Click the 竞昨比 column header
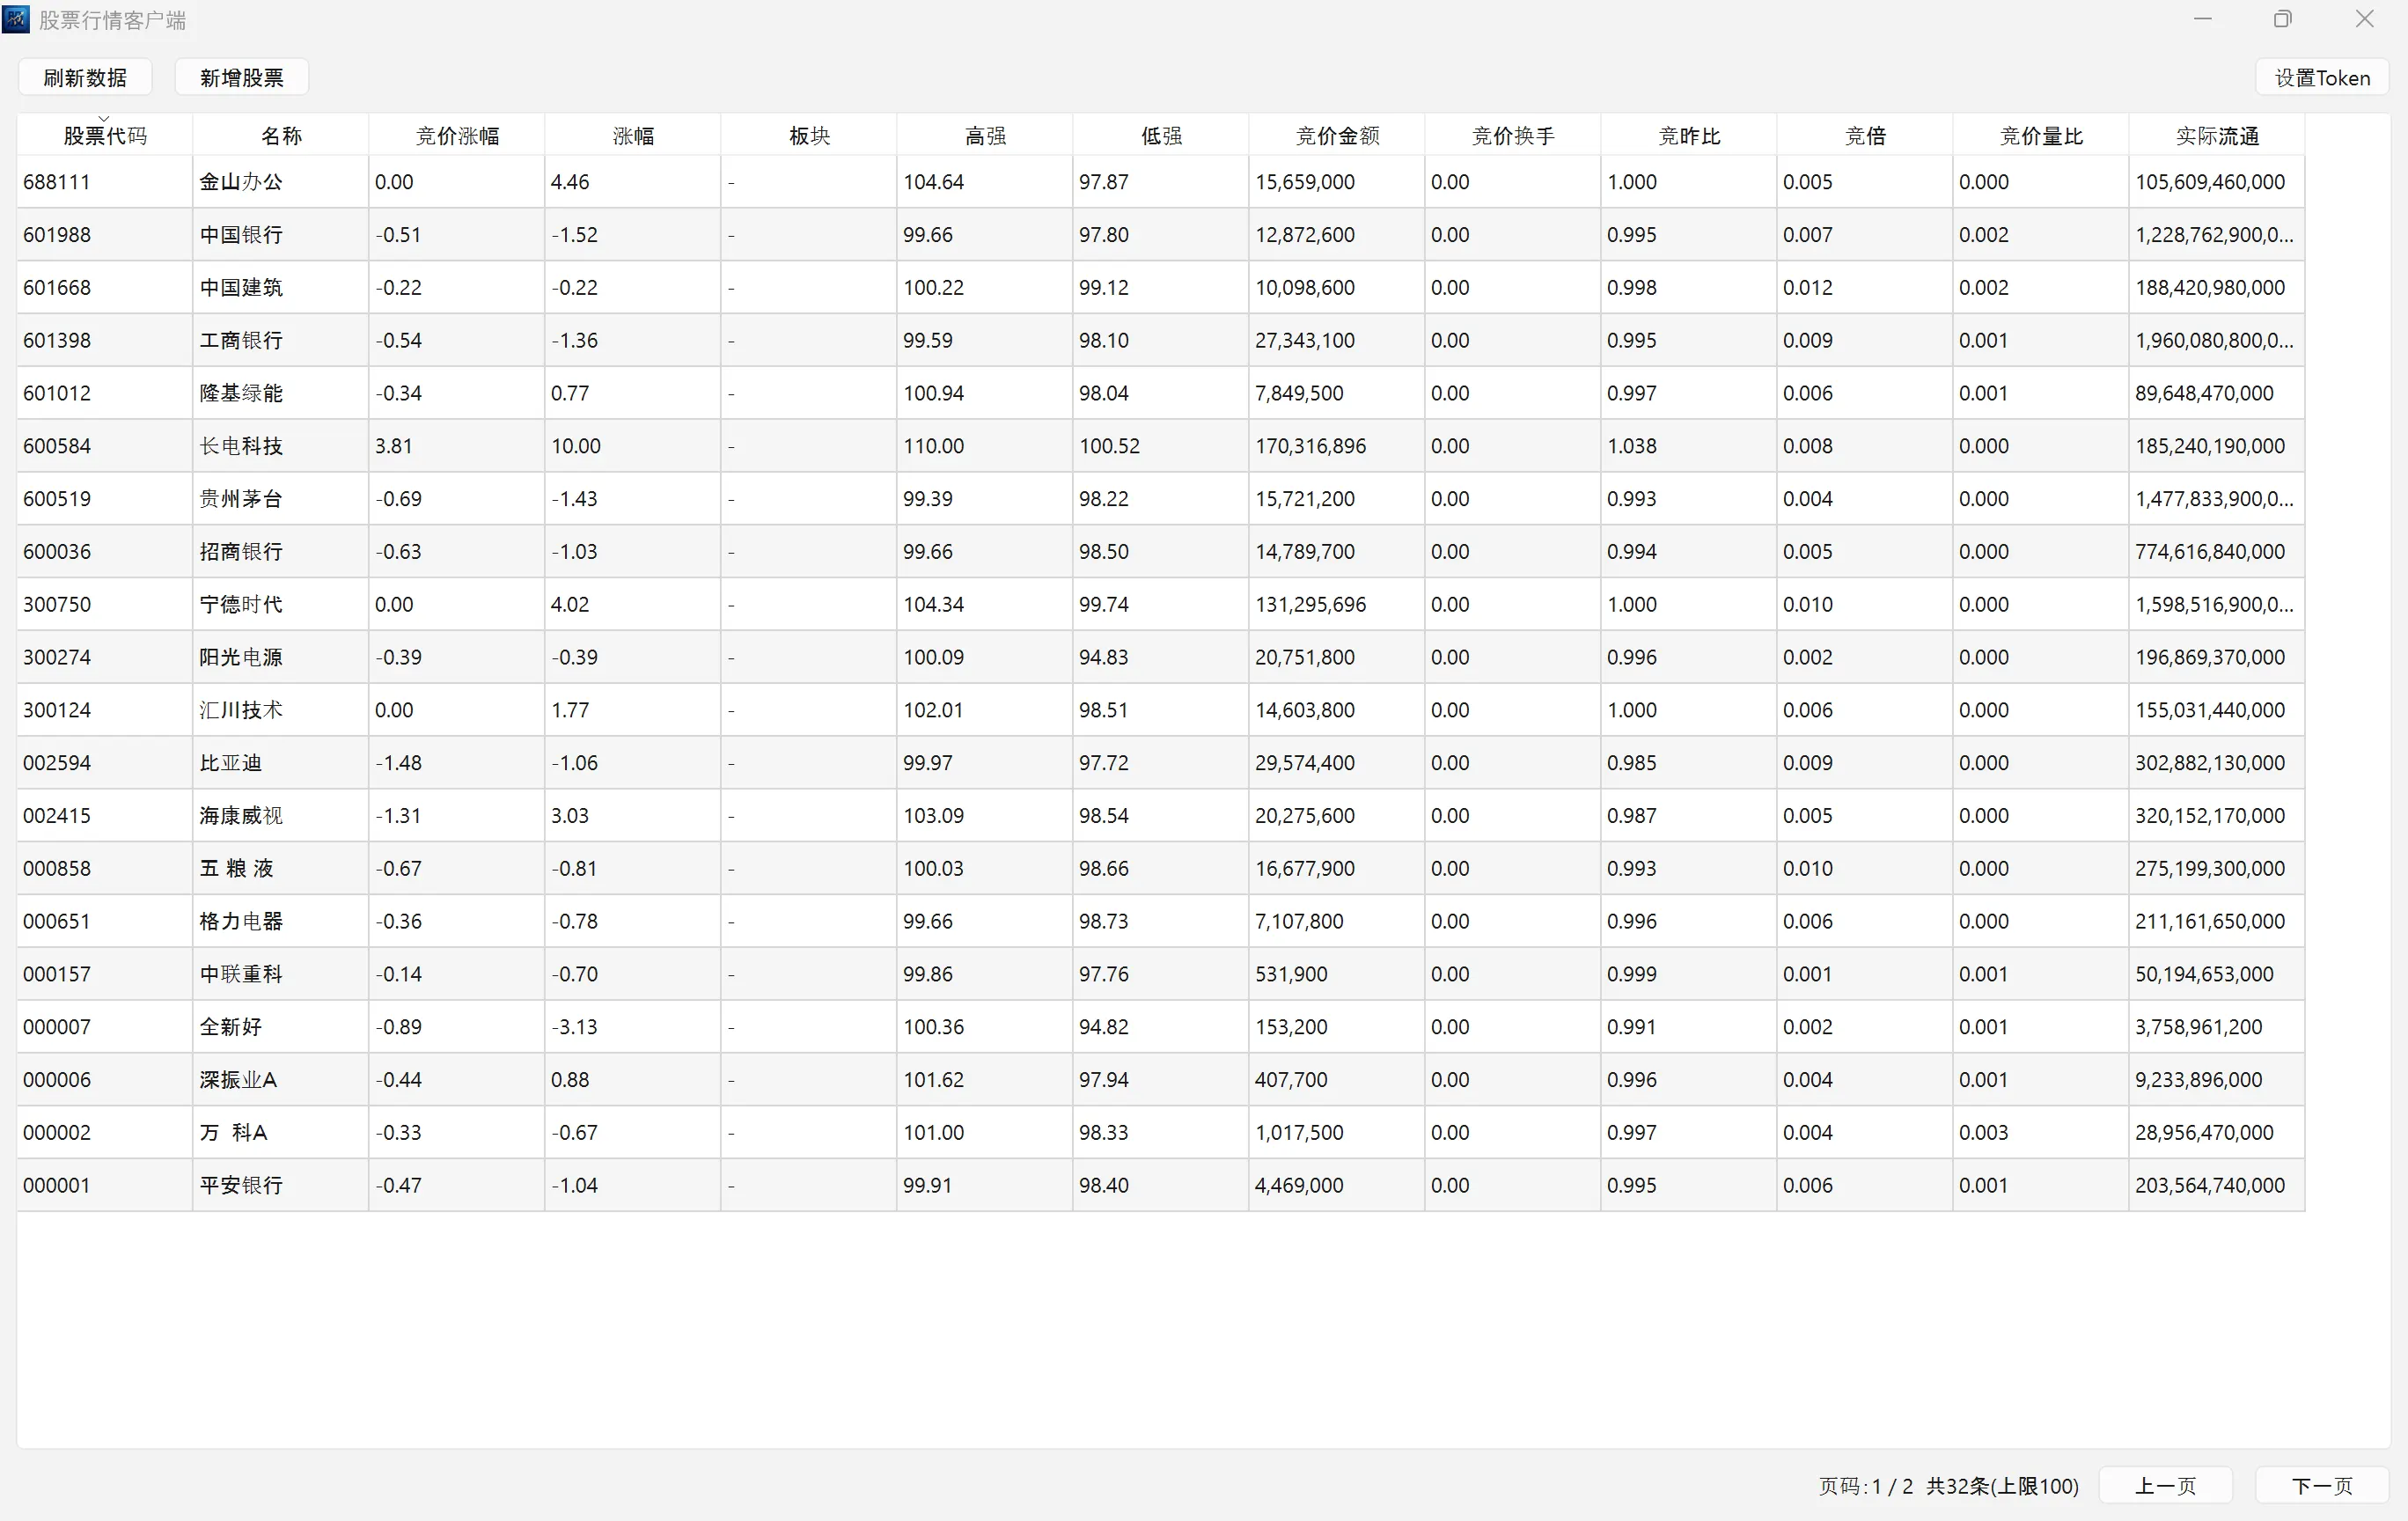Image resolution: width=2408 pixels, height=1521 pixels. (1689, 135)
